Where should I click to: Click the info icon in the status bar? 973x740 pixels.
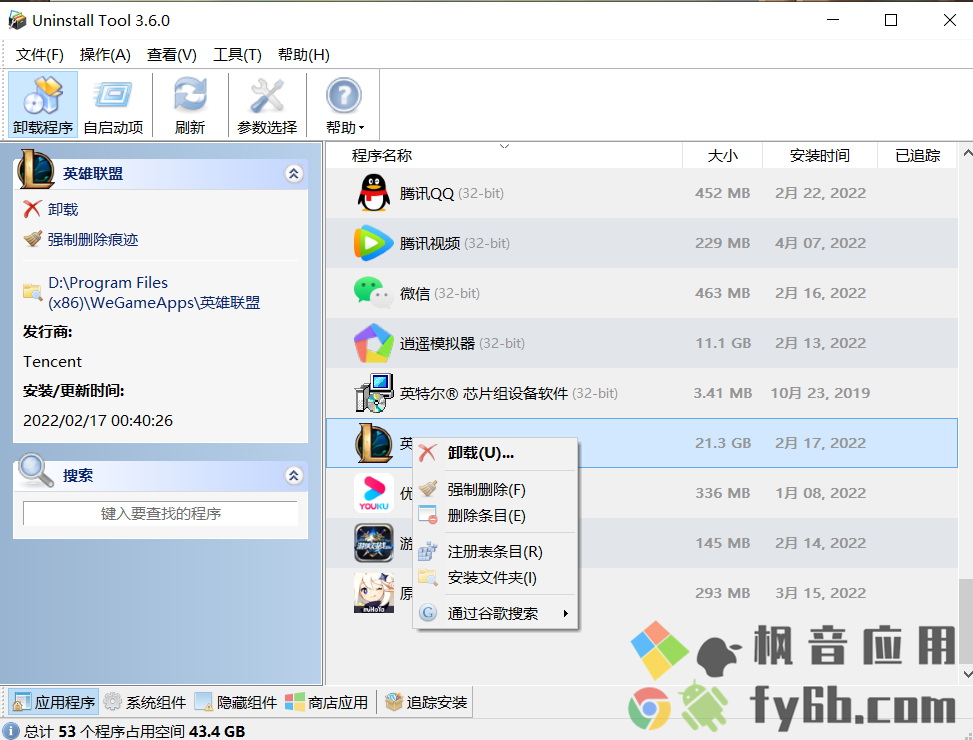pyautogui.click(x=11, y=731)
